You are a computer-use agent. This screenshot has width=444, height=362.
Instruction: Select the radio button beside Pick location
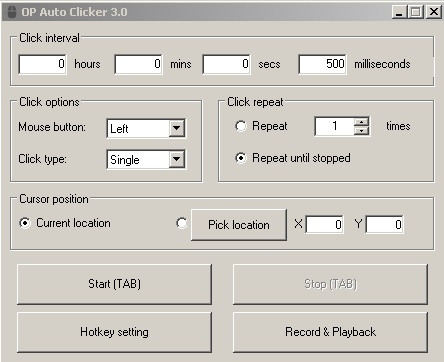point(182,223)
